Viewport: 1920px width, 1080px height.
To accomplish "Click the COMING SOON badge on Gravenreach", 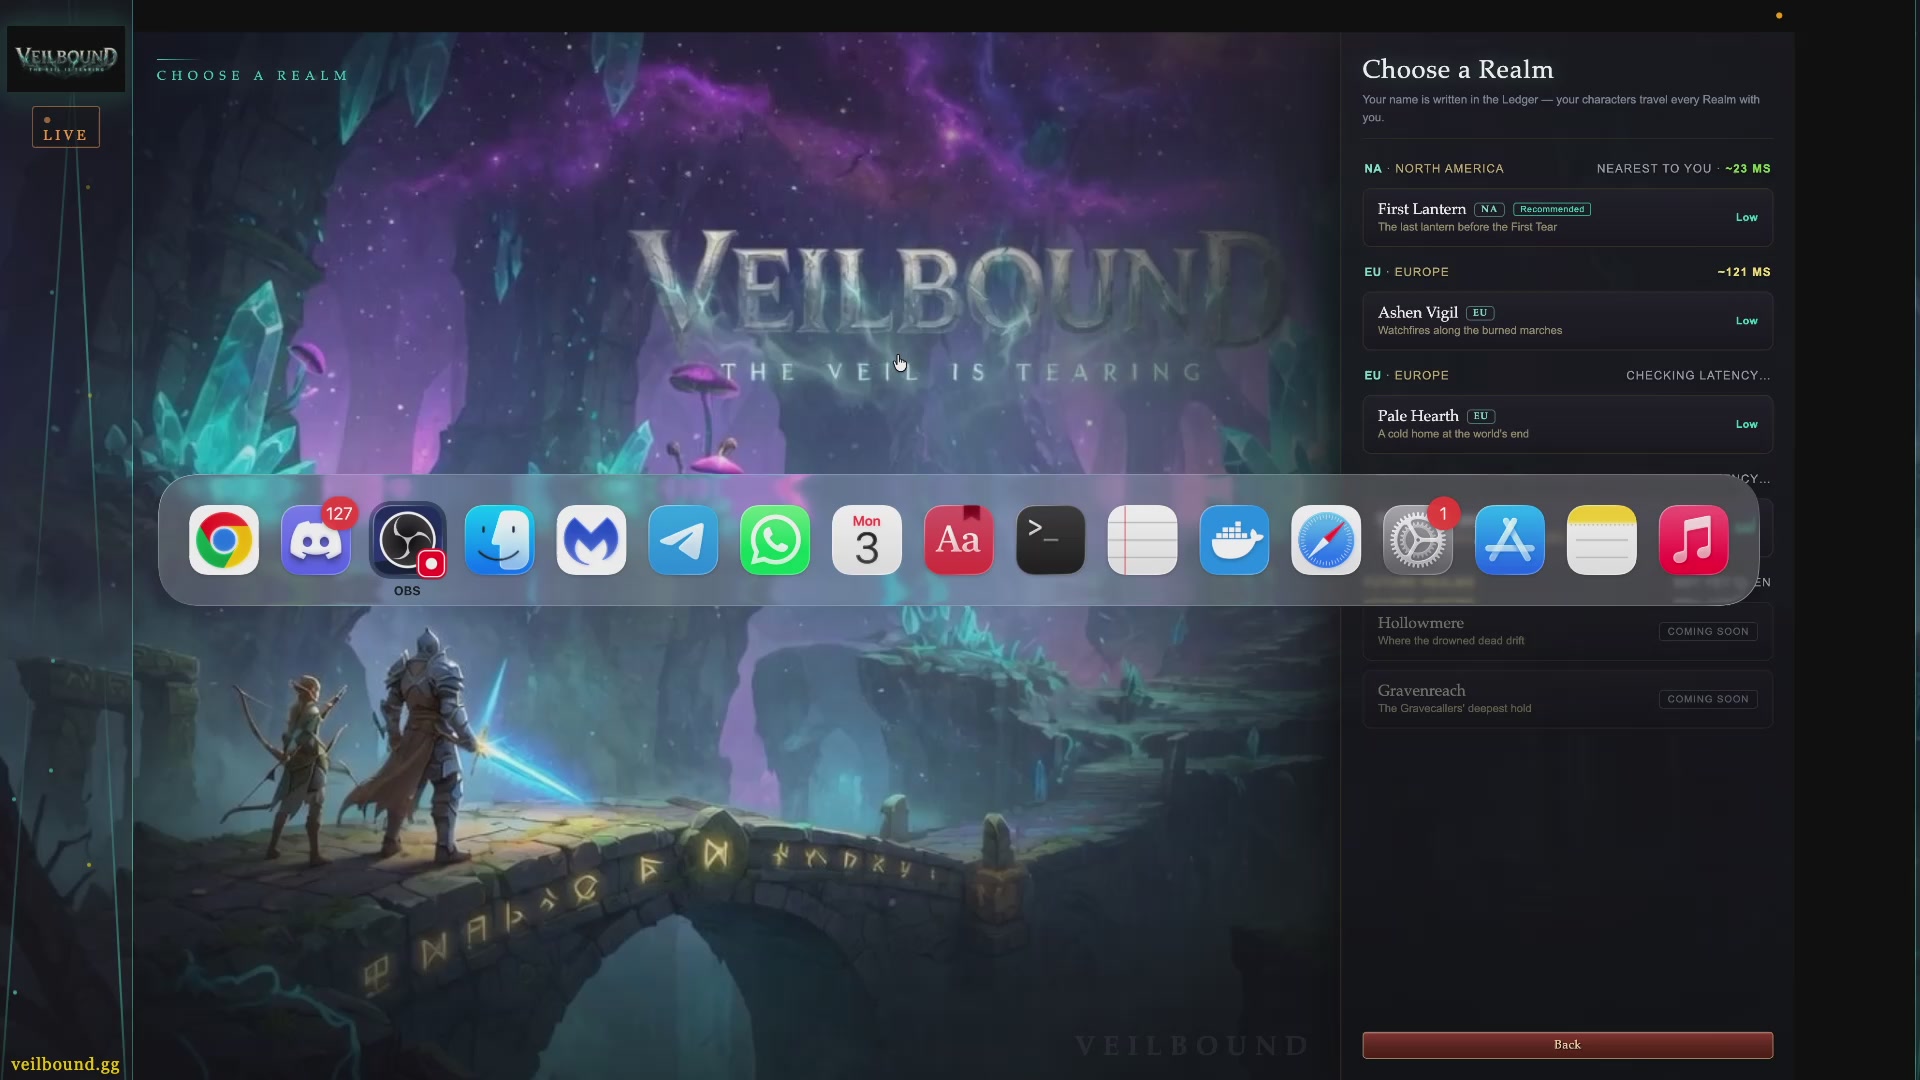I will click(1708, 699).
